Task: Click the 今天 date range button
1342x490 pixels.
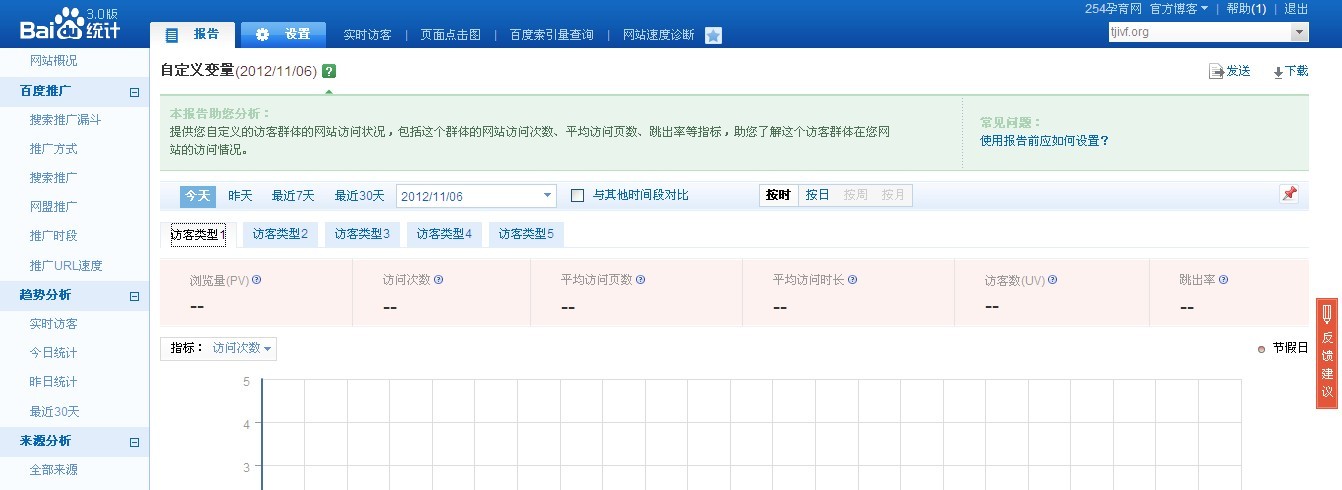Action: (x=197, y=195)
